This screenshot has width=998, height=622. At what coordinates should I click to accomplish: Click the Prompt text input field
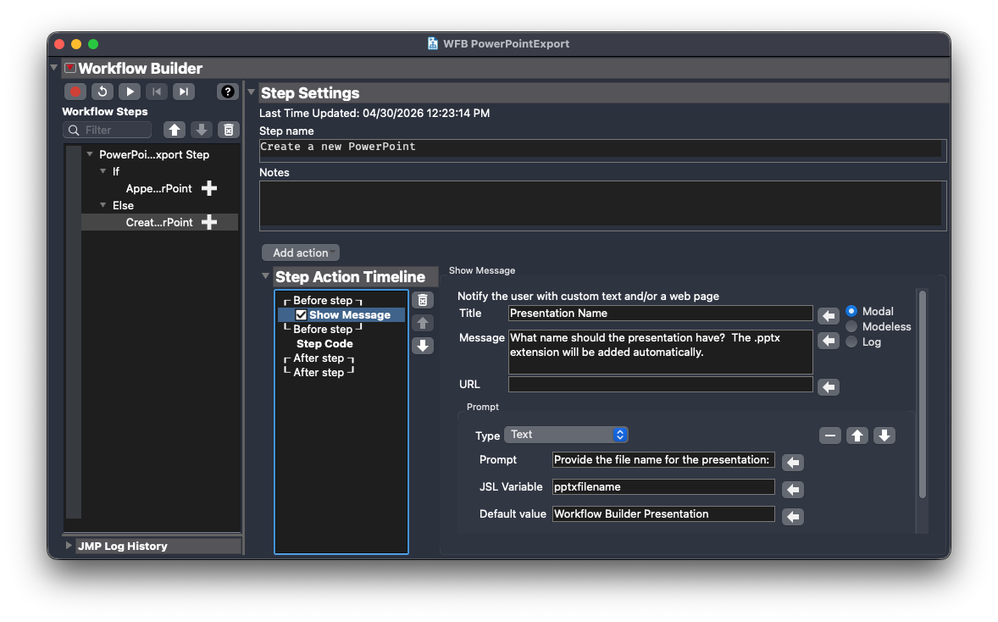pos(663,460)
